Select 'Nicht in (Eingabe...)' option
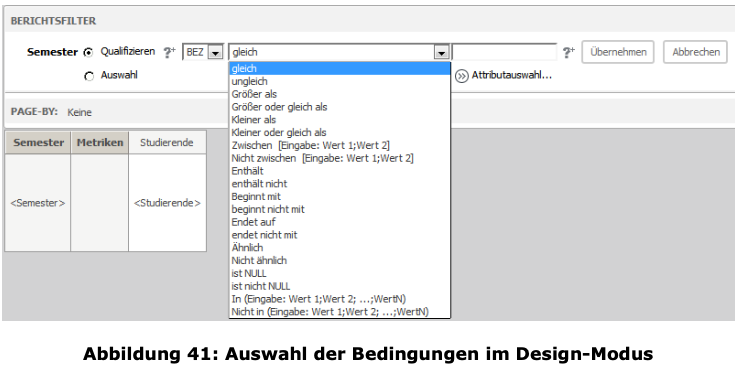 pyautogui.click(x=339, y=312)
